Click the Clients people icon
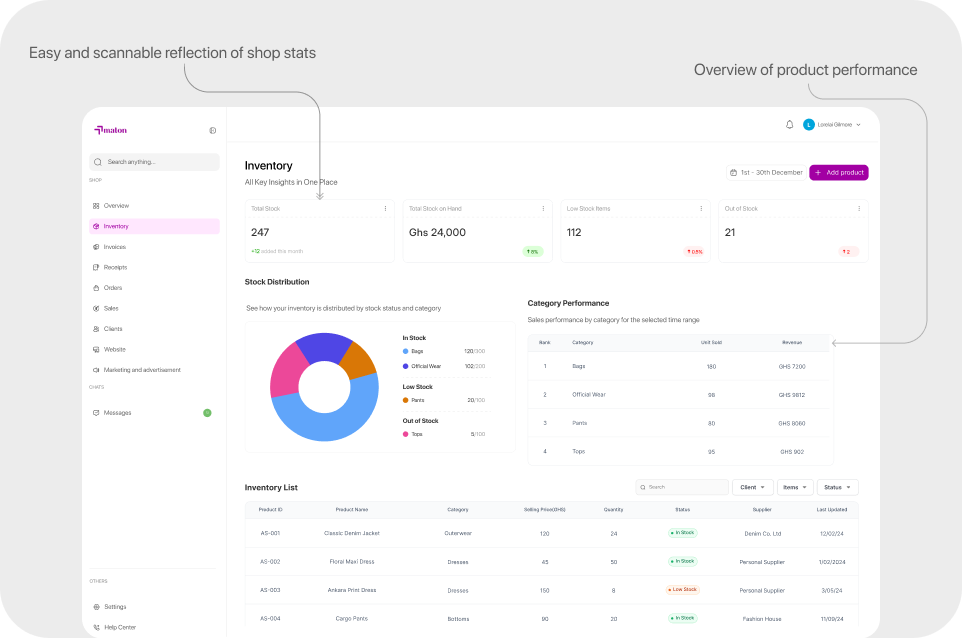 [96, 329]
